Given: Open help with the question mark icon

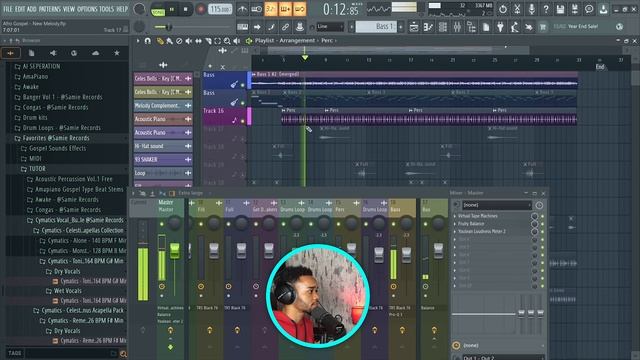Looking at the screenshot, I should 546,9.
